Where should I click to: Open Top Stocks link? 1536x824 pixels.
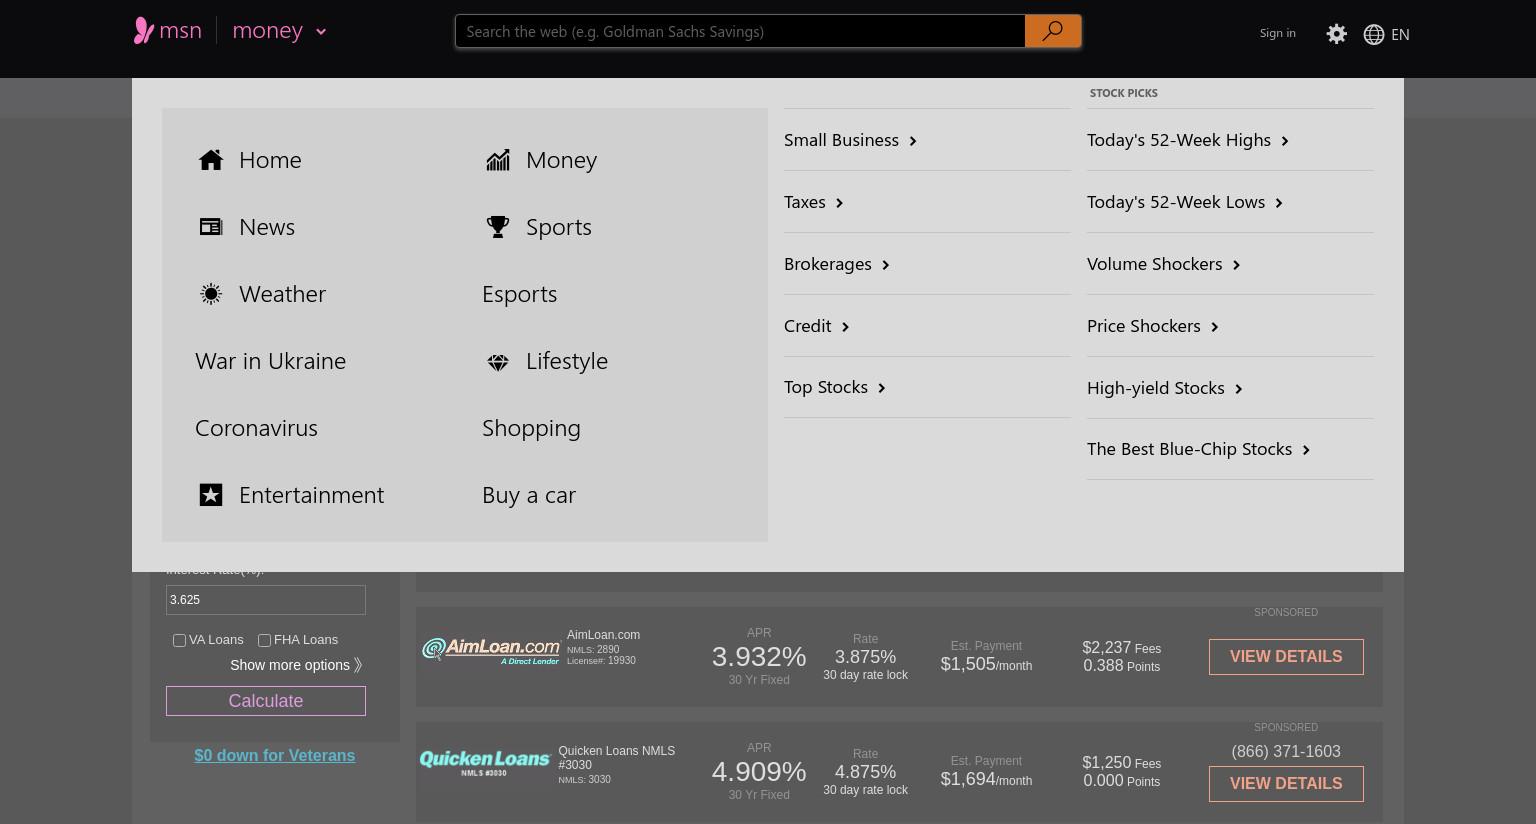[826, 387]
